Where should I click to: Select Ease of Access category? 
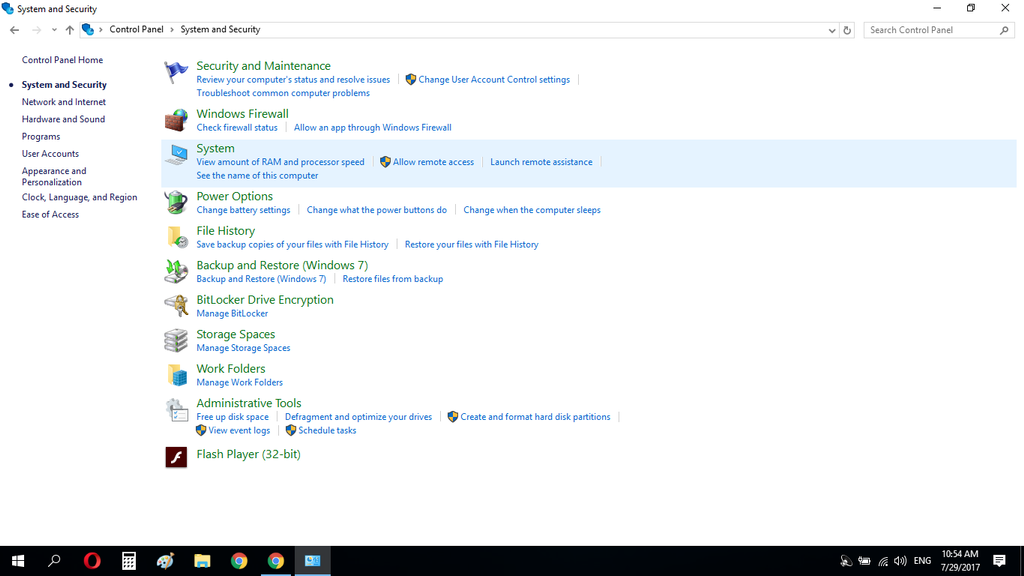(50, 214)
